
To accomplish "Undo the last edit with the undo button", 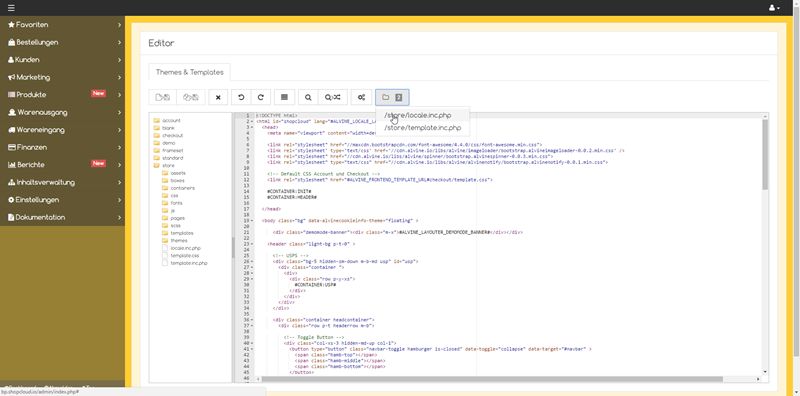I will coord(241,97).
